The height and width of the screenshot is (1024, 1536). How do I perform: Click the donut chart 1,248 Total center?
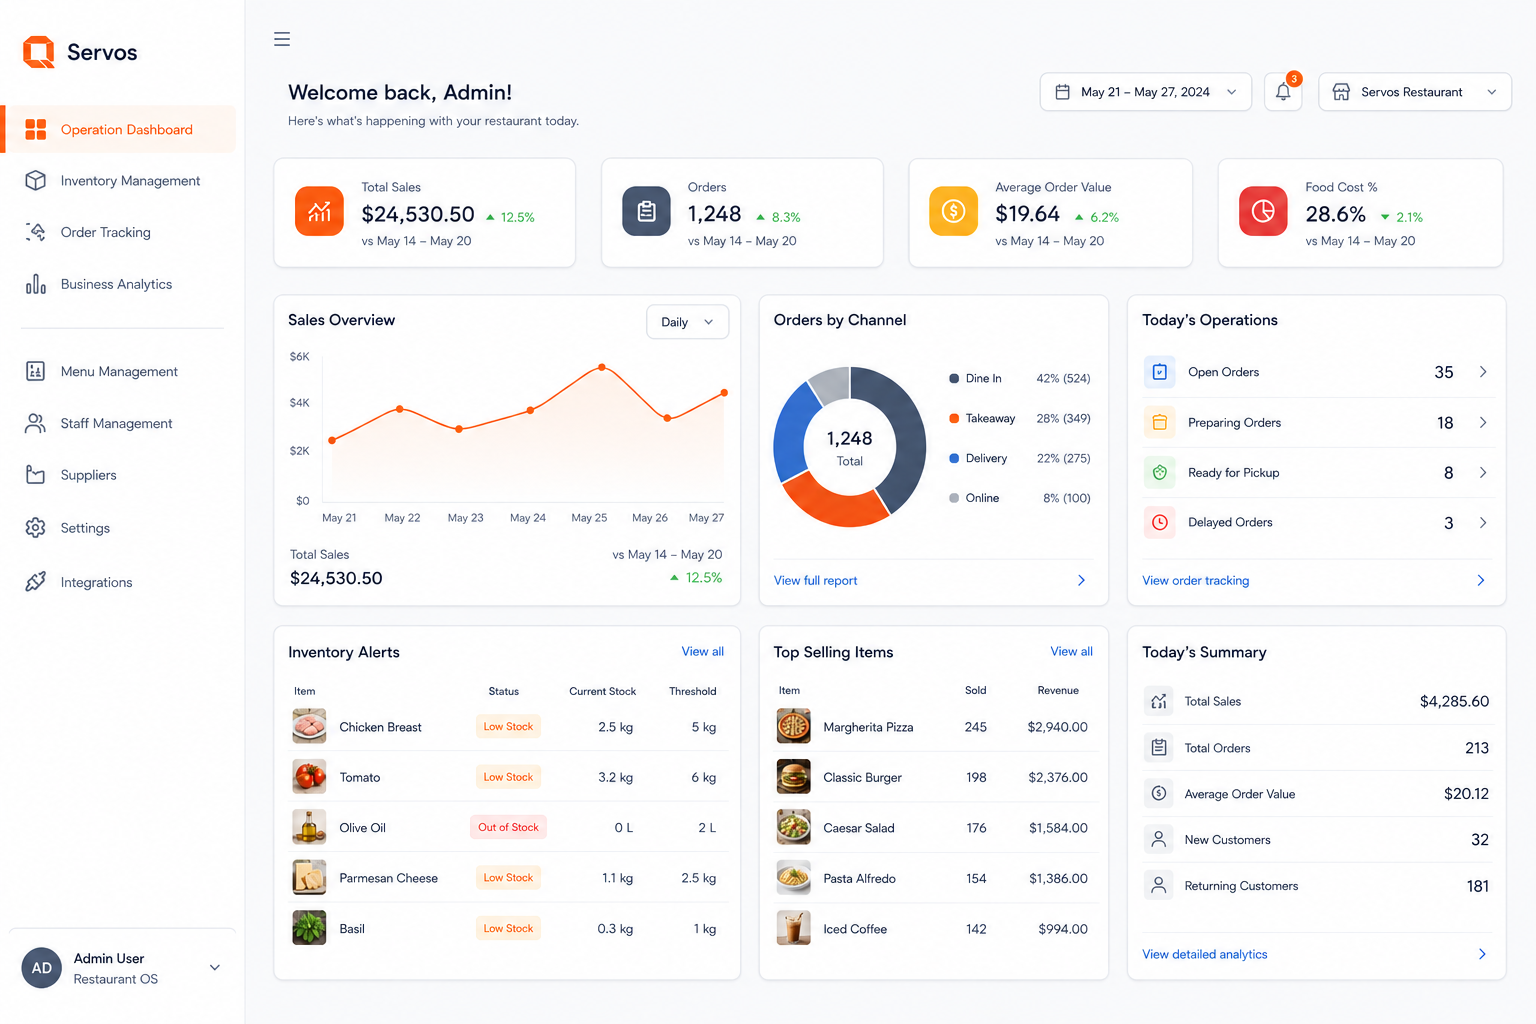(849, 447)
